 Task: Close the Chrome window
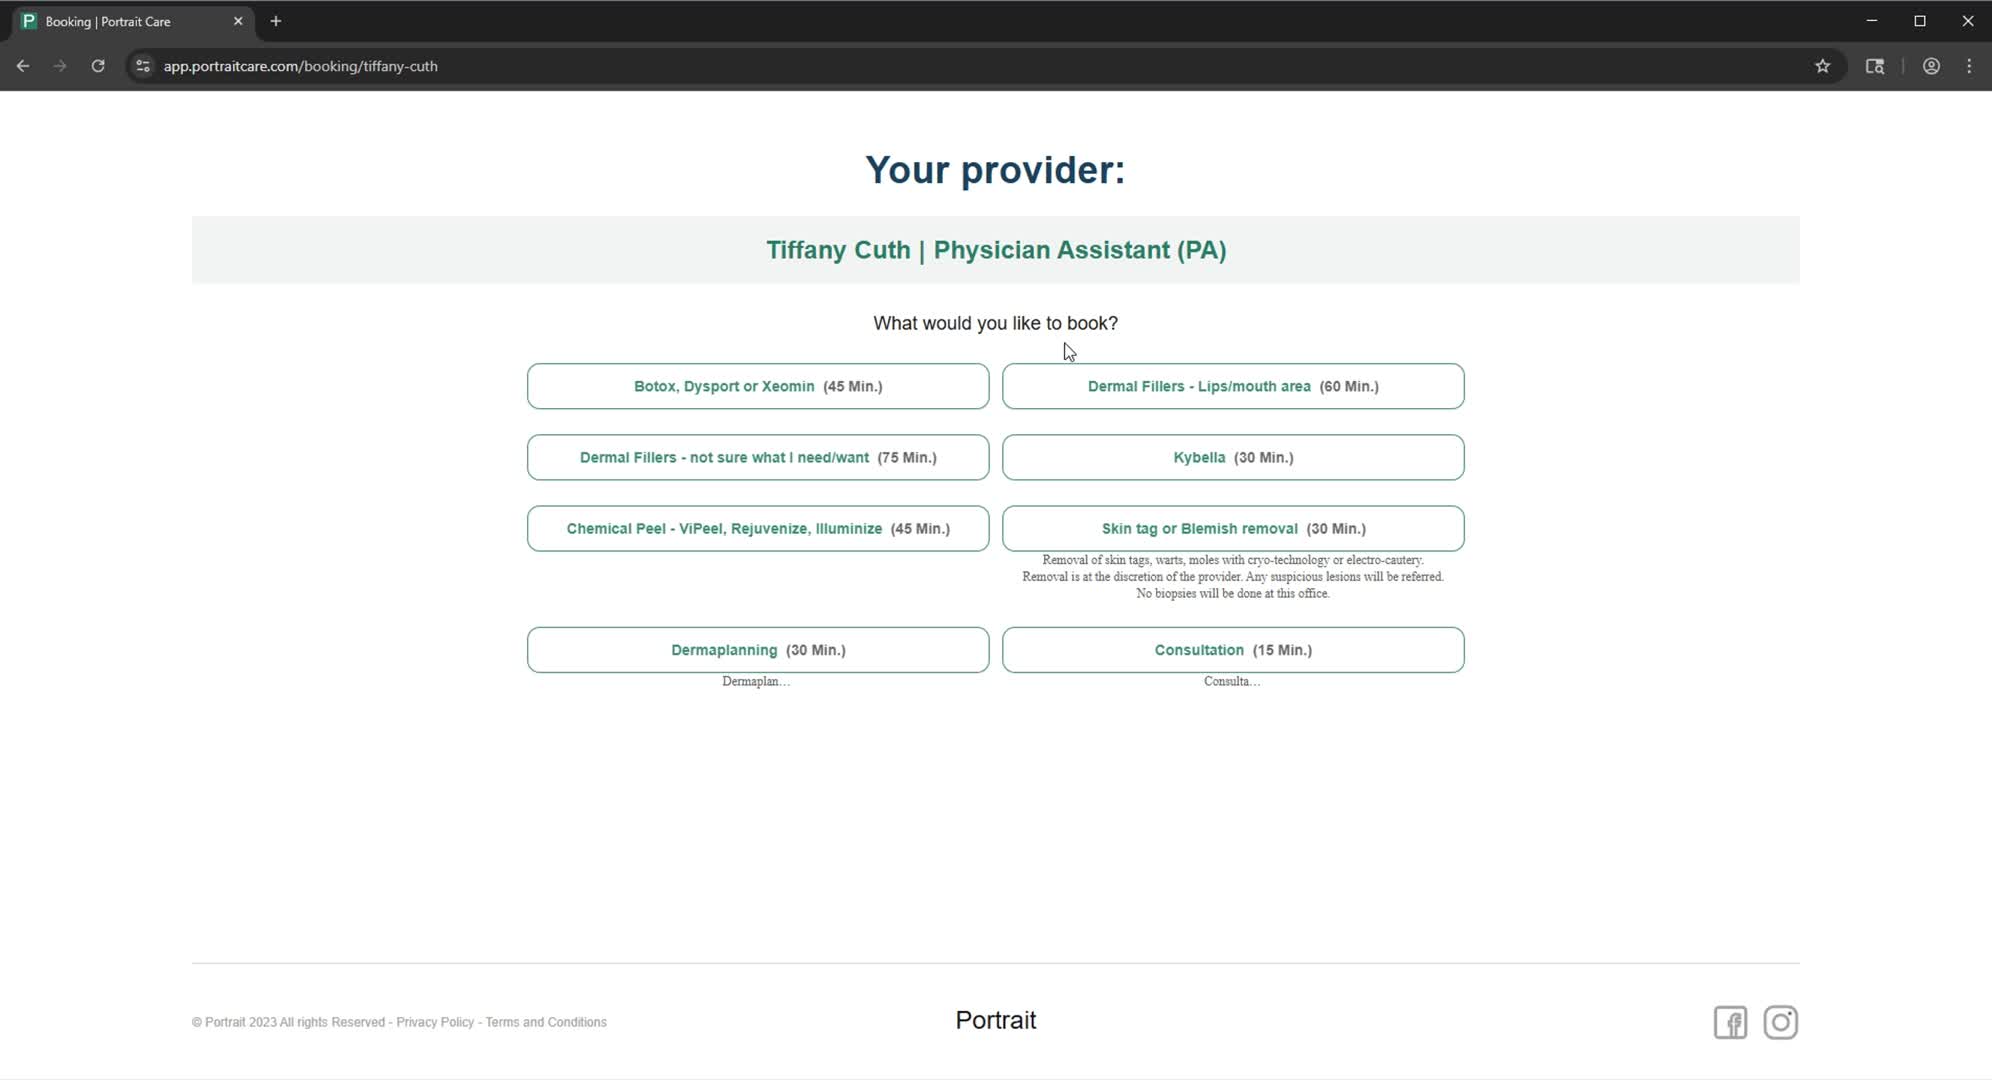(1968, 21)
